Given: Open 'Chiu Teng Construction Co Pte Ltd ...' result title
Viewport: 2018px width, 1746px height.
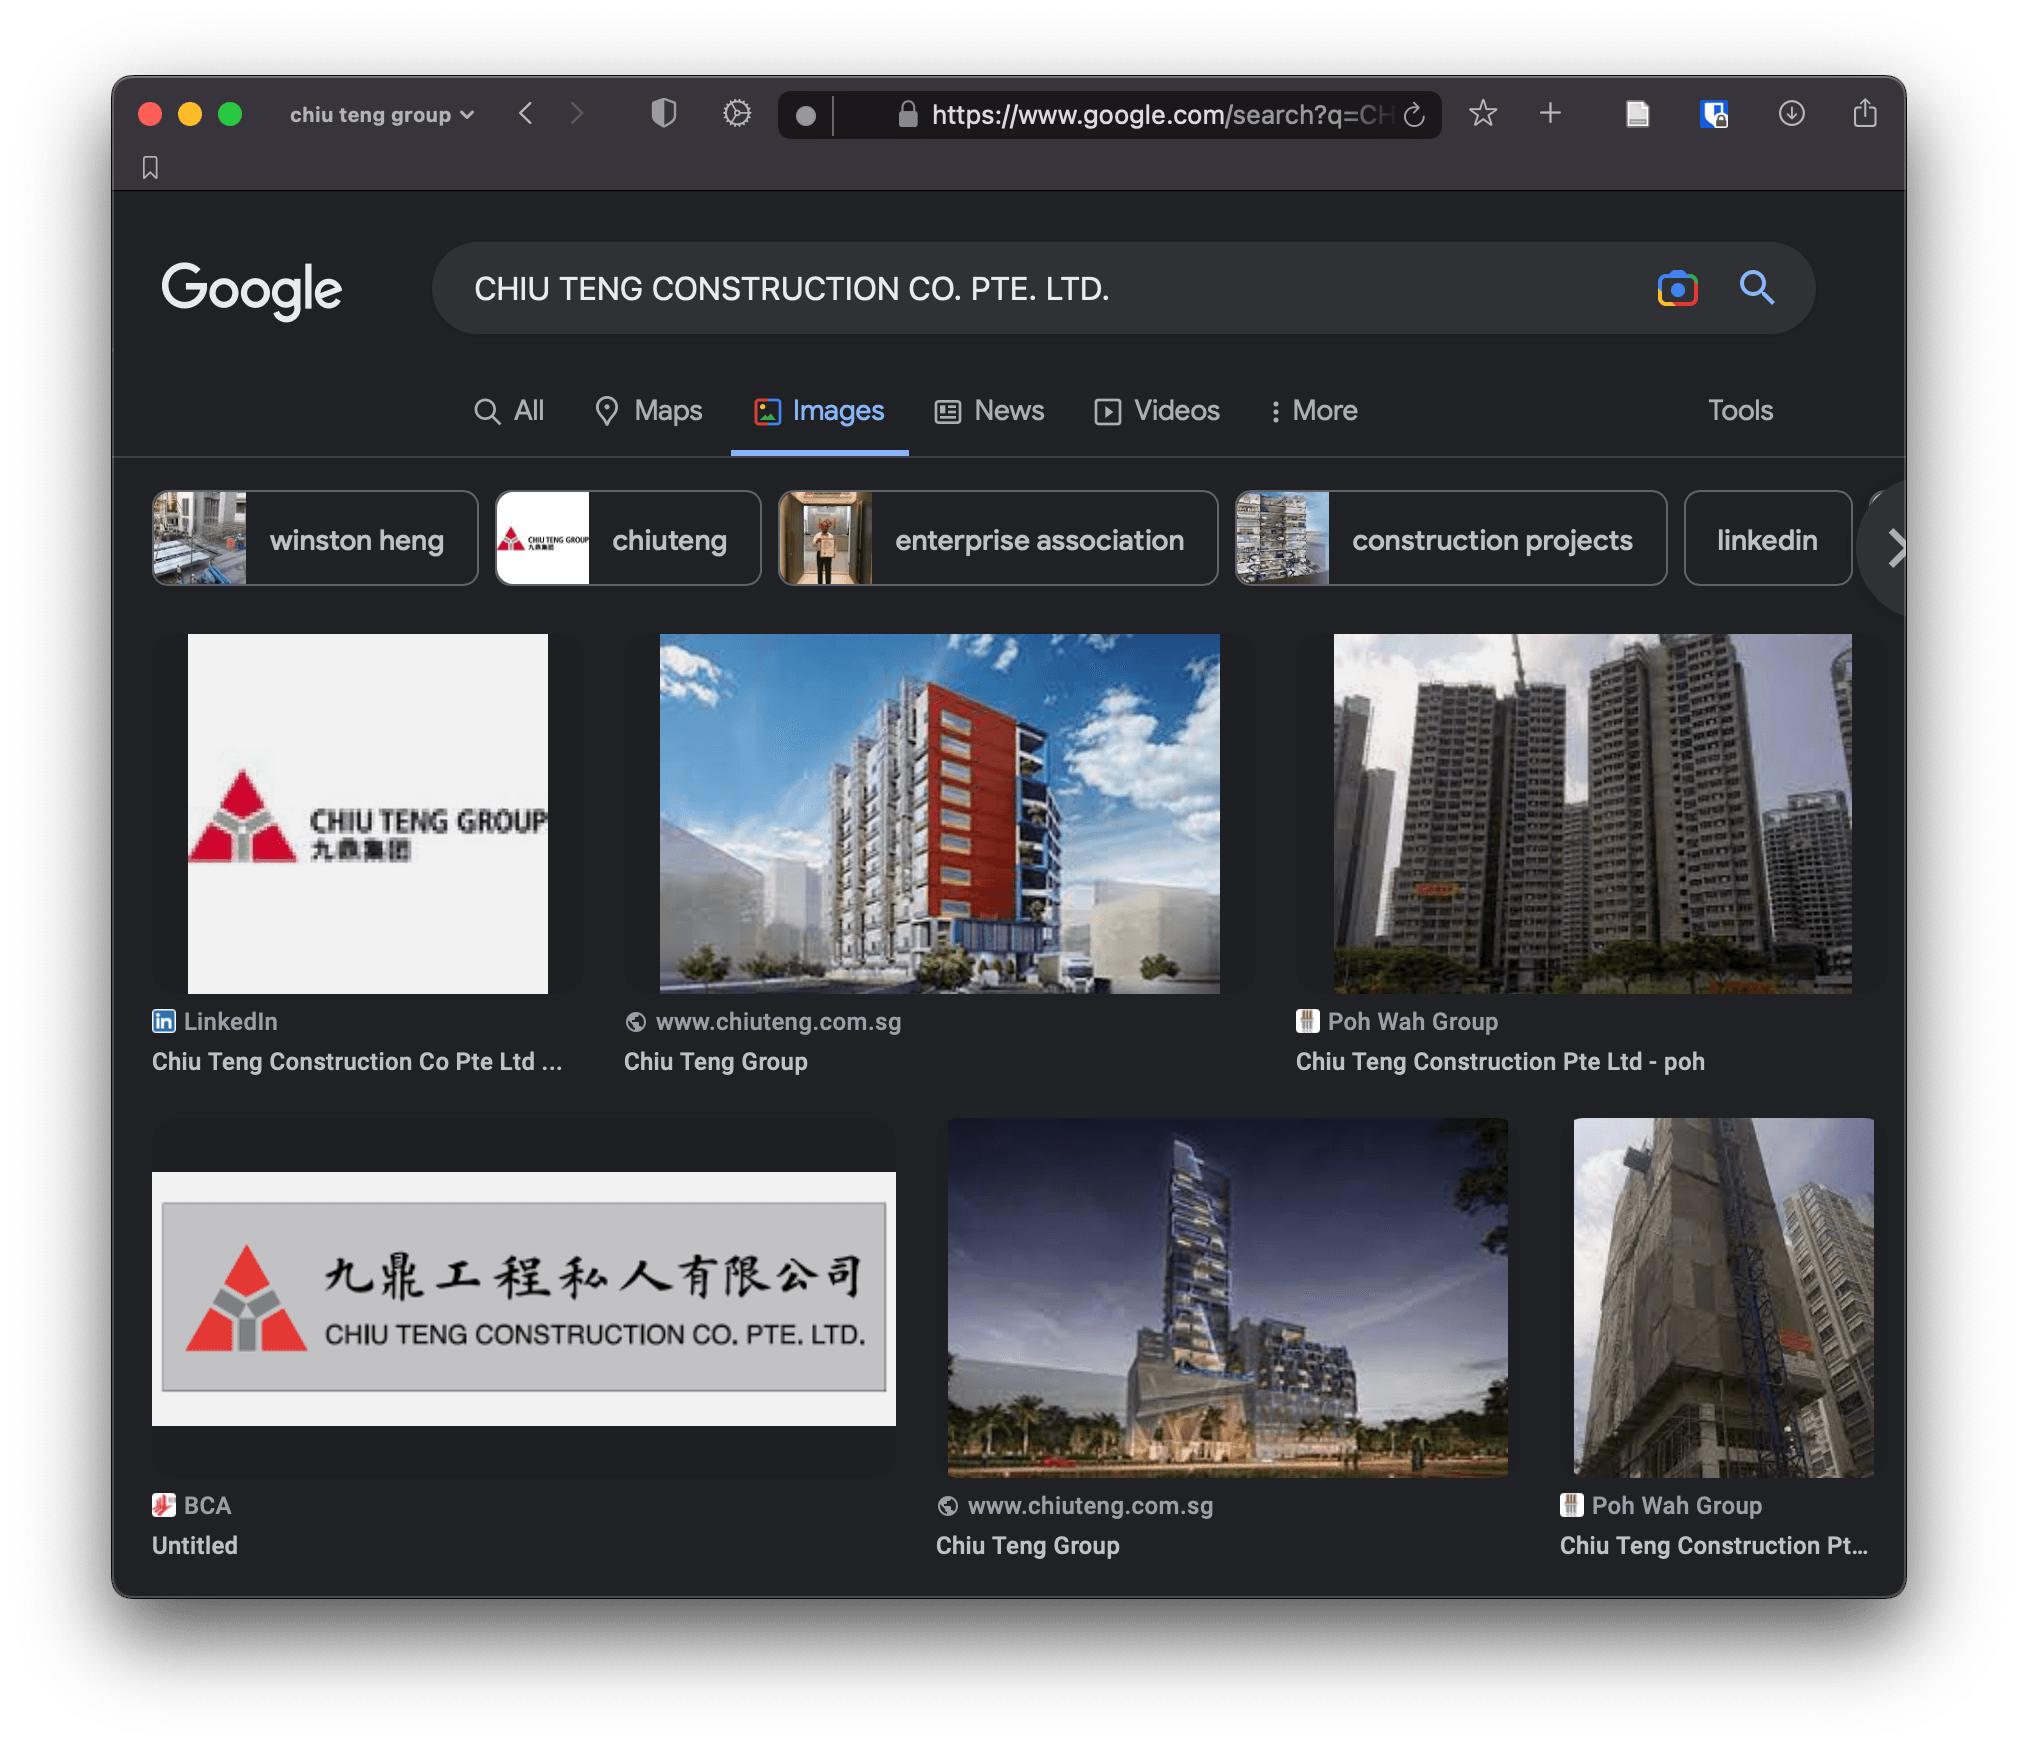Looking at the screenshot, I should click(357, 1061).
